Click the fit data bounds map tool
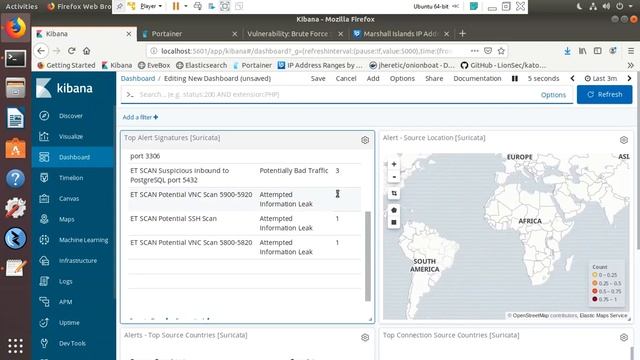Image resolution: width=640 pixels, height=360 pixels. [x=394, y=193]
